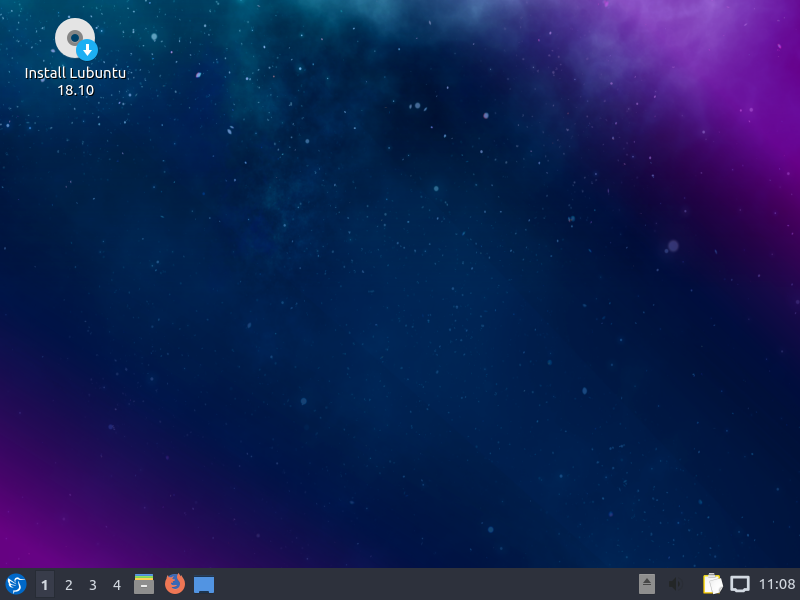Open the Lubuntu application menu
The image size is (800, 600).
[15, 584]
